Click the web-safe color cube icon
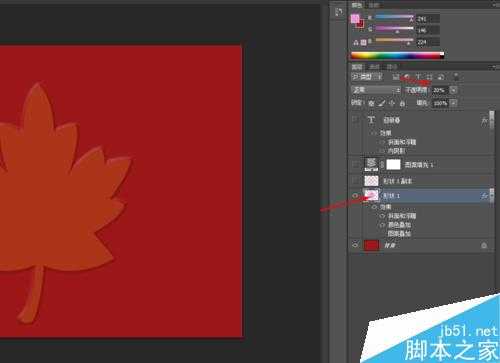 [x=364, y=42]
